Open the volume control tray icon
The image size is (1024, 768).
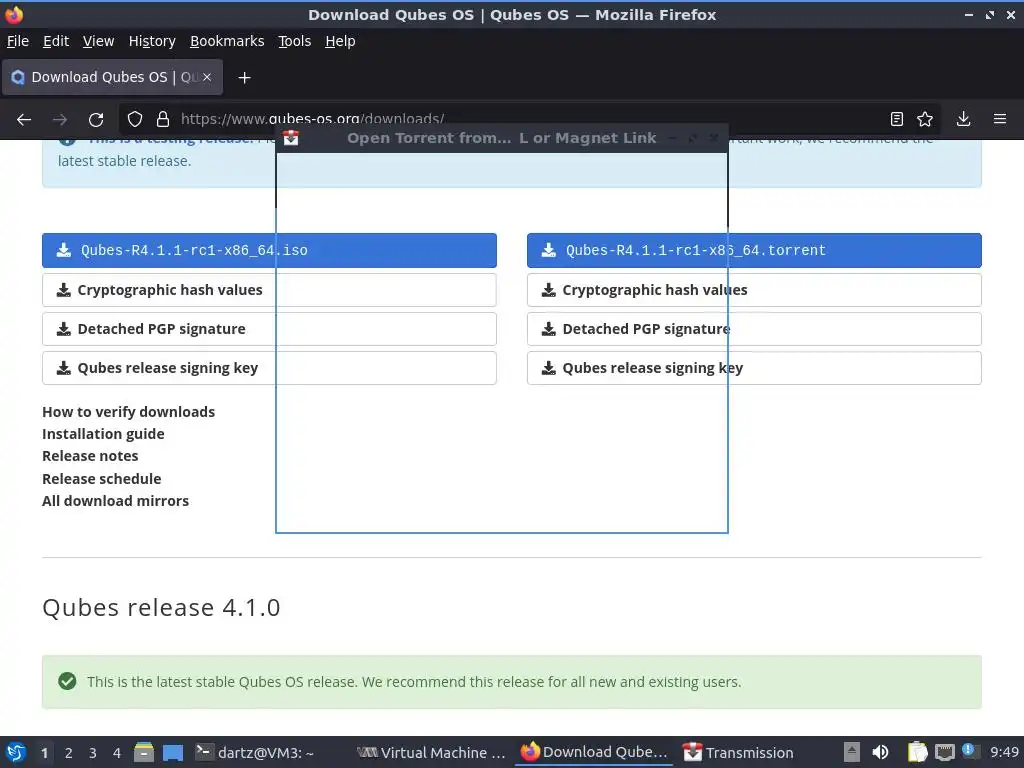(880, 752)
